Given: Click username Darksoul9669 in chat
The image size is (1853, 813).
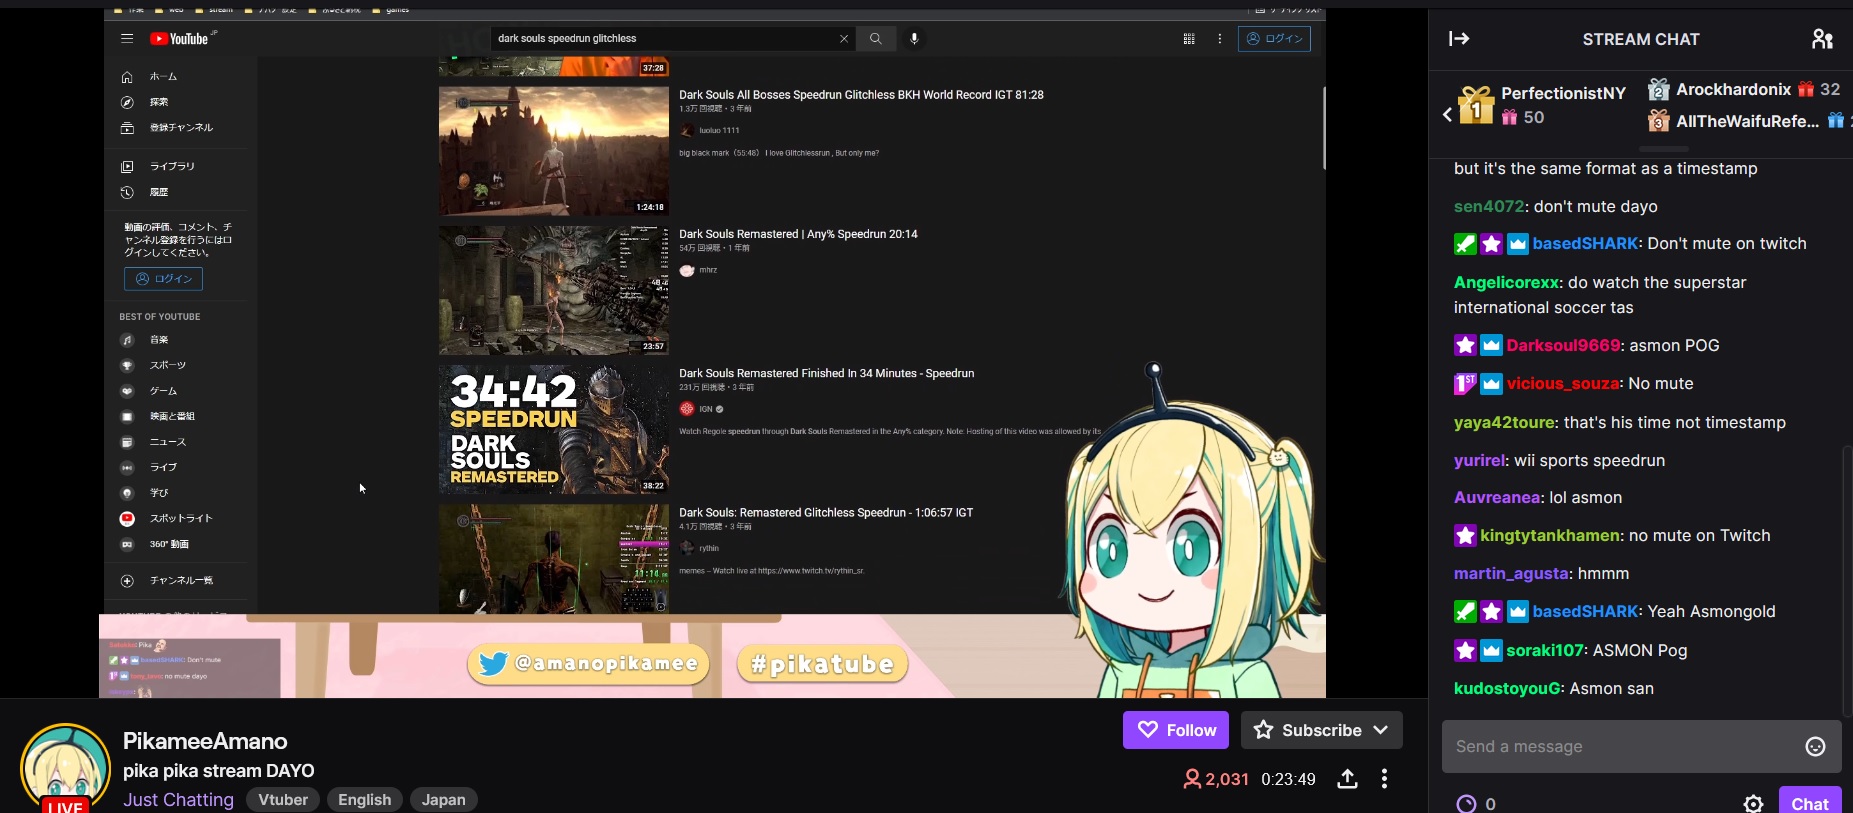Looking at the screenshot, I should (x=1563, y=345).
